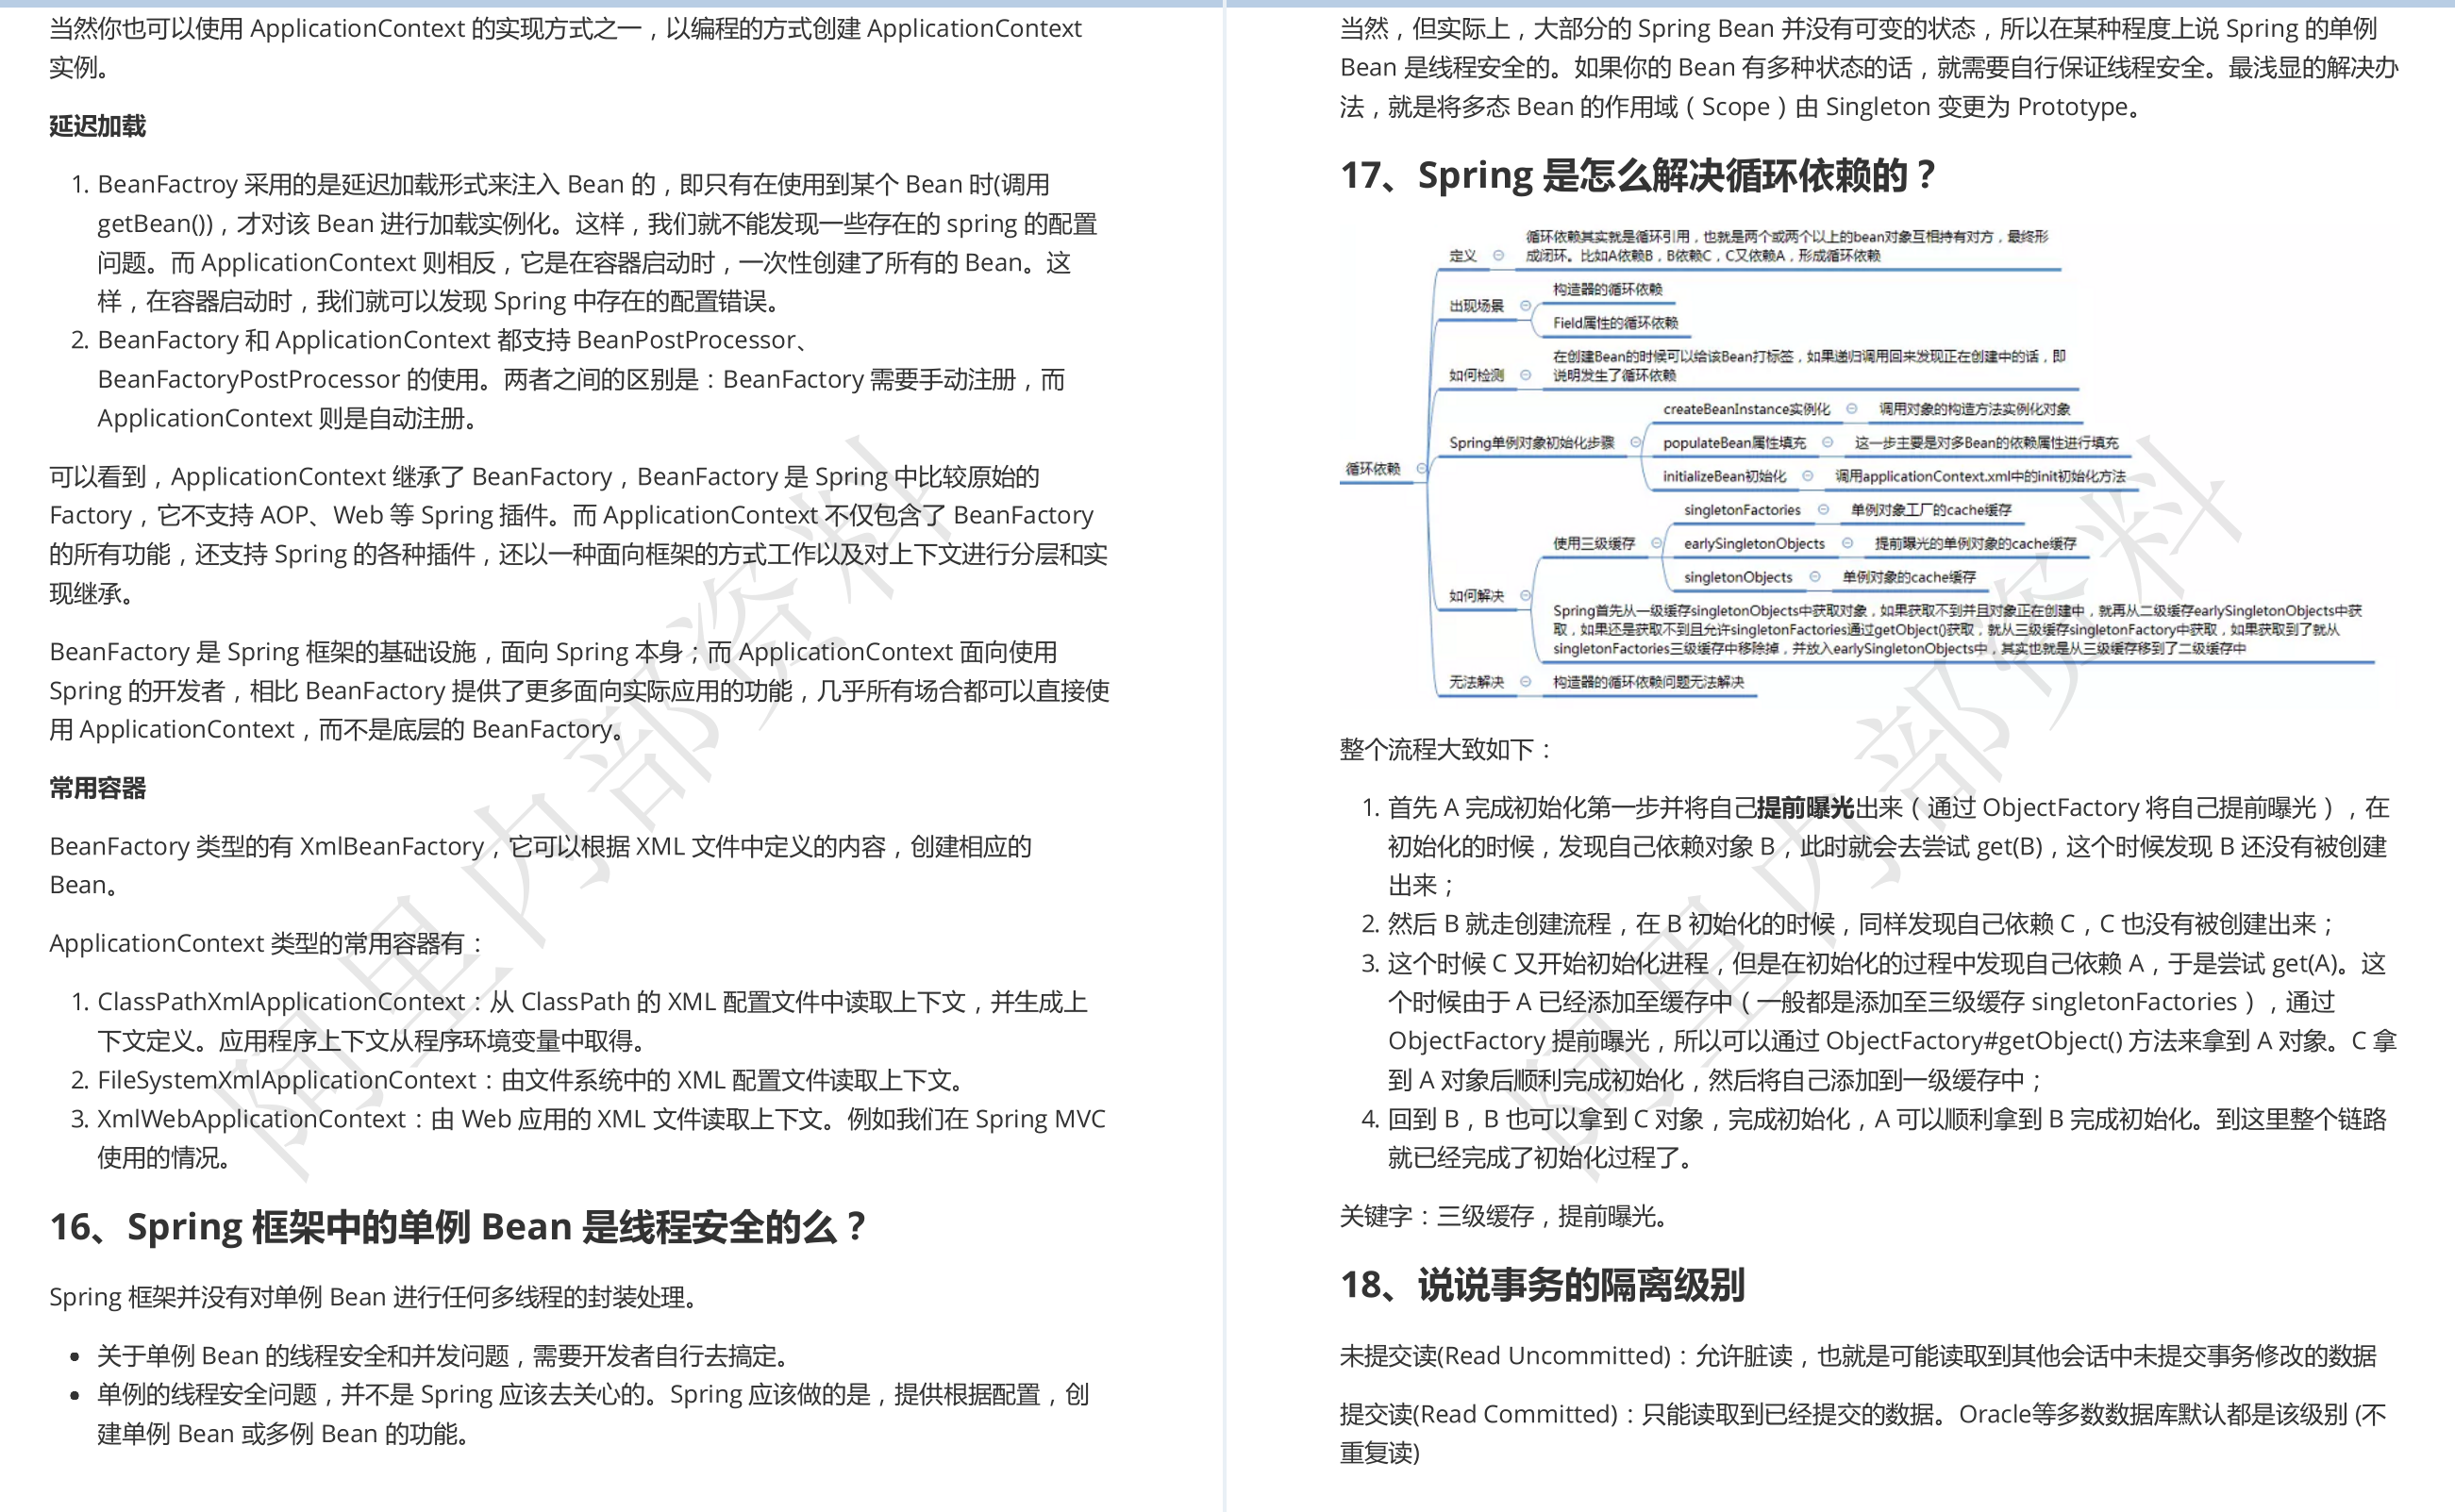Image resolution: width=2455 pixels, height=1512 pixels.
Task: Click the 常用容器 bold subheading
Action: 97,788
